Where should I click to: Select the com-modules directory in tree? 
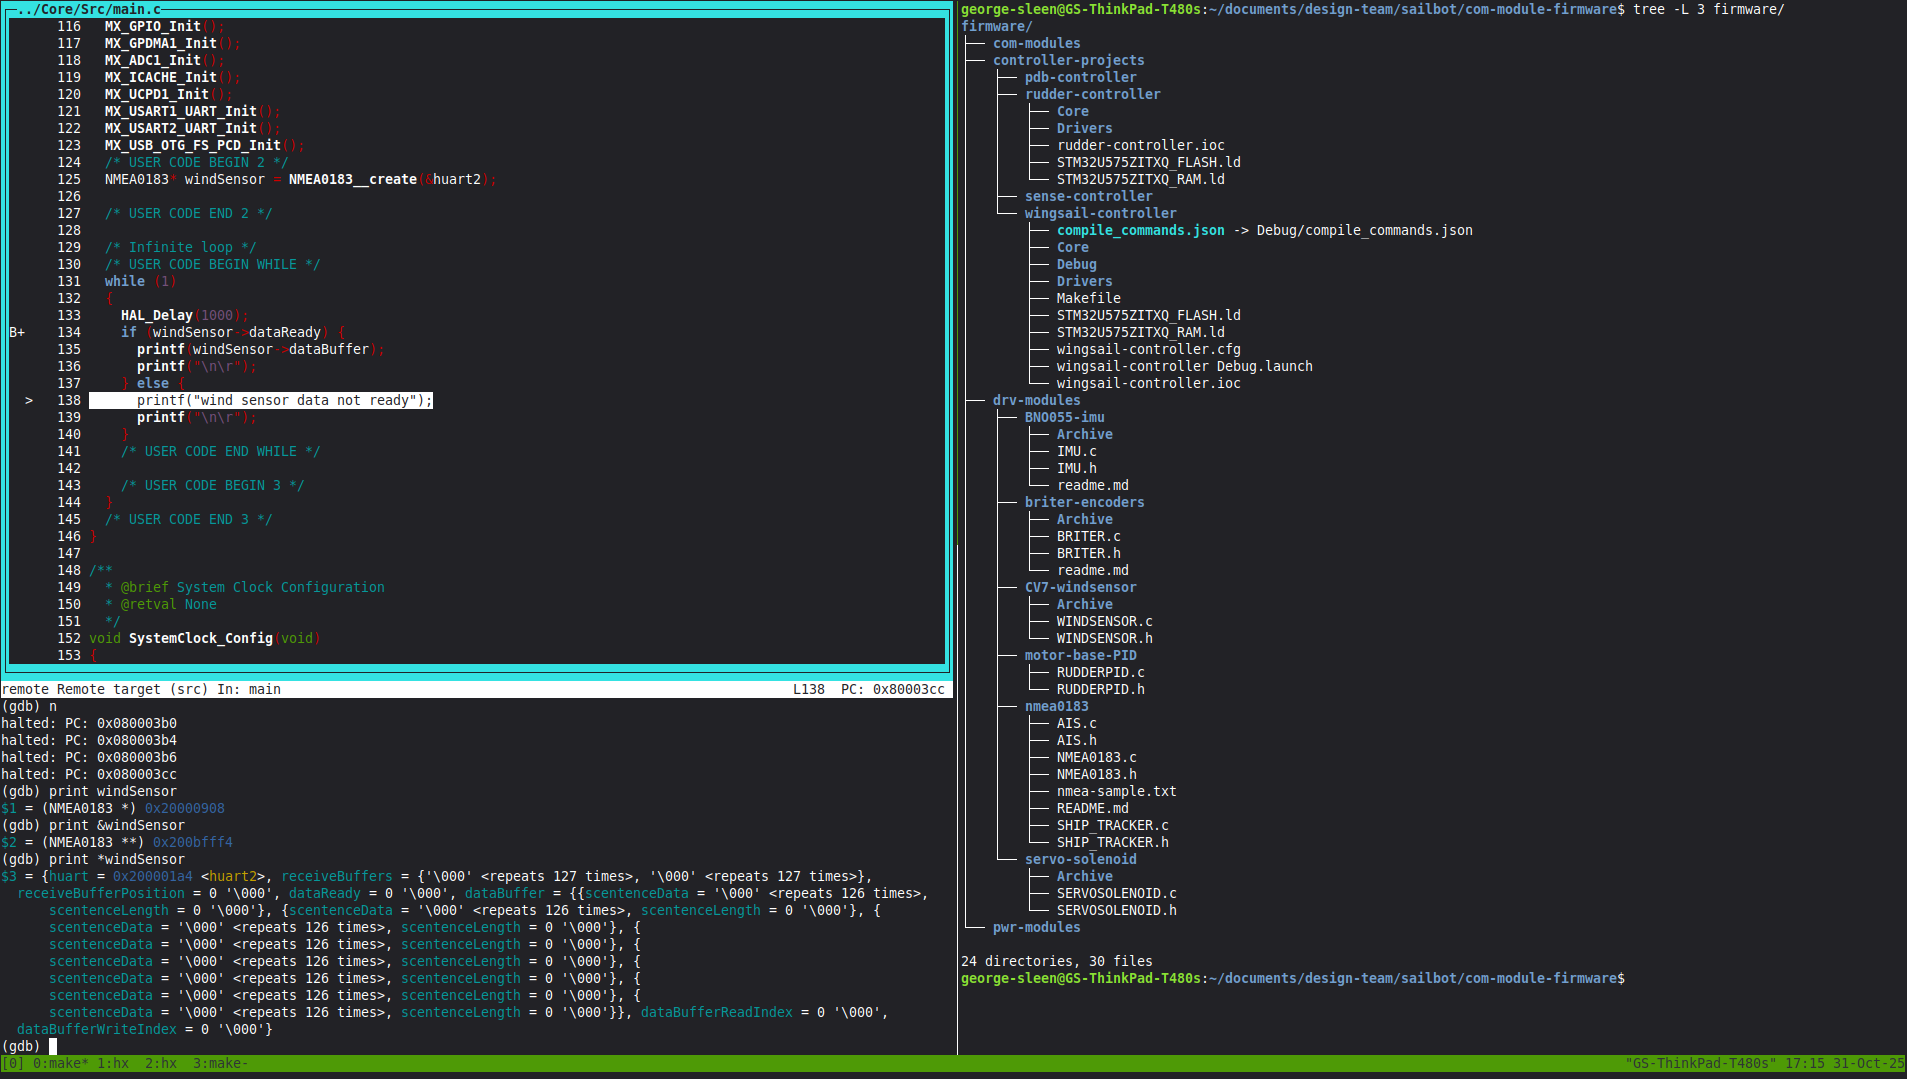point(1037,43)
